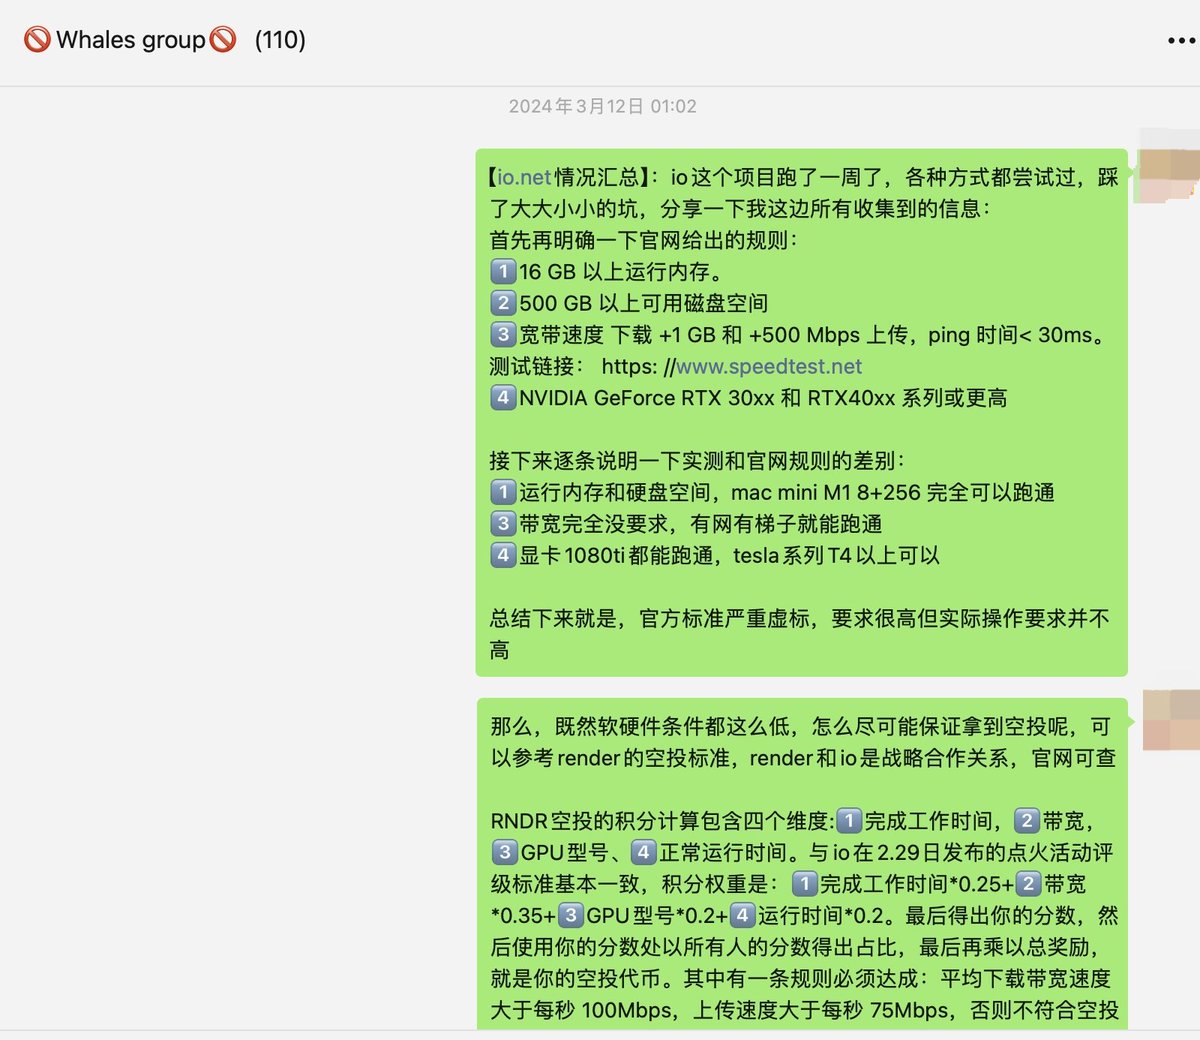Image resolution: width=1200 pixels, height=1040 pixels.
Task: Click the member count (110)
Action: click(280, 40)
